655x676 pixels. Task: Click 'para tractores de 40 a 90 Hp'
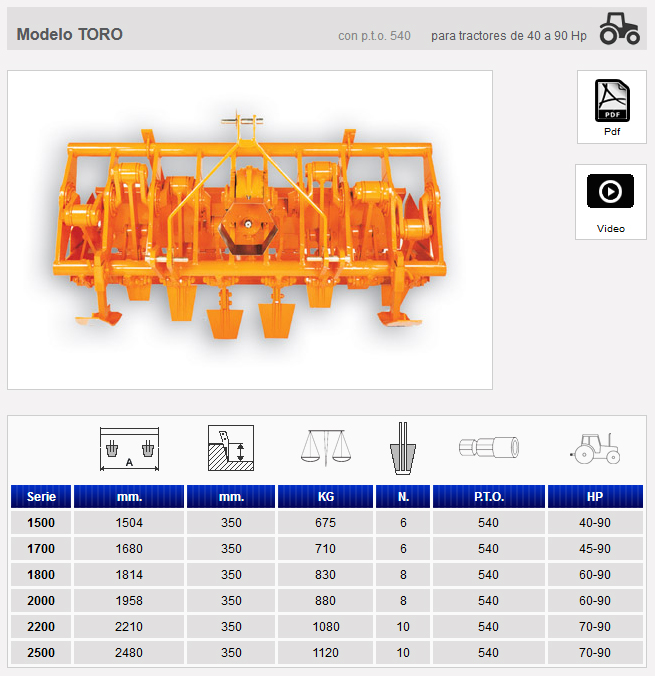point(509,36)
